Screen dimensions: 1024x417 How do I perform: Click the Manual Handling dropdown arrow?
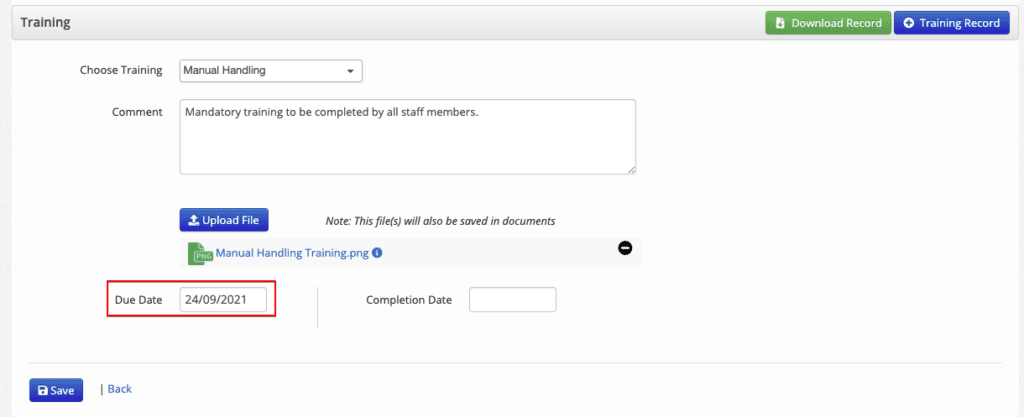click(x=350, y=71)
